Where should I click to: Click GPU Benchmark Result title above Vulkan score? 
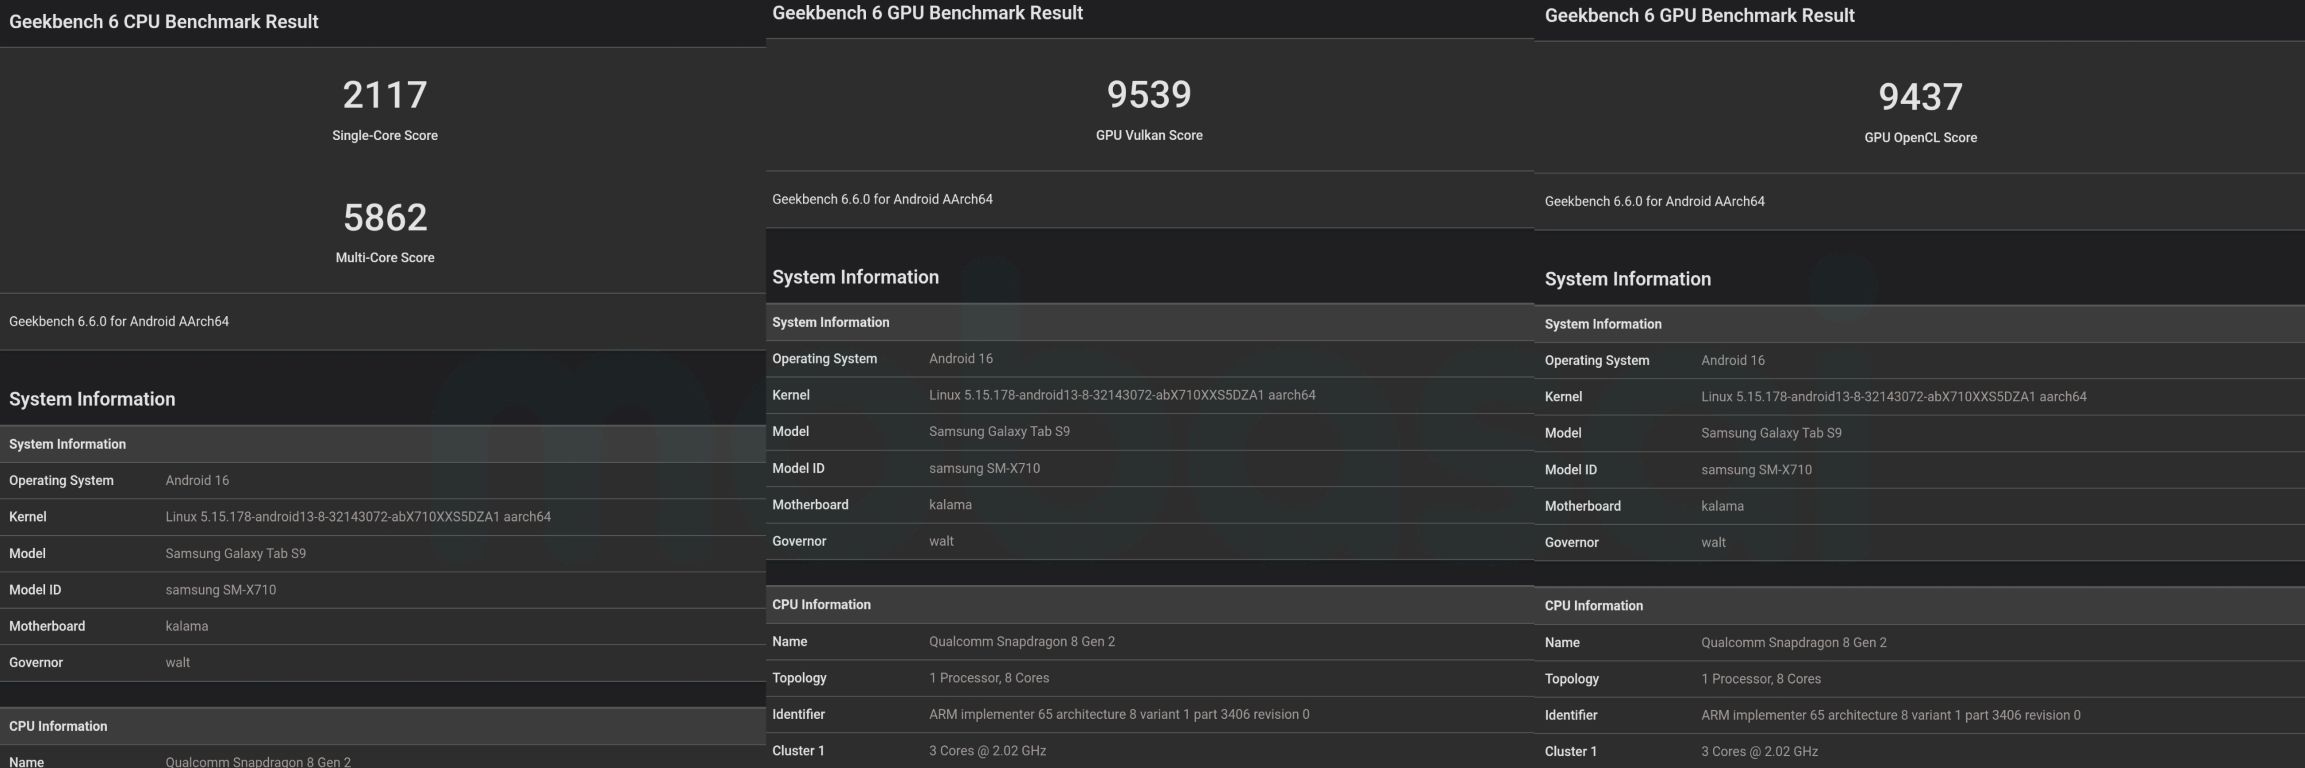pyautogui.click(x=927, y=13)
